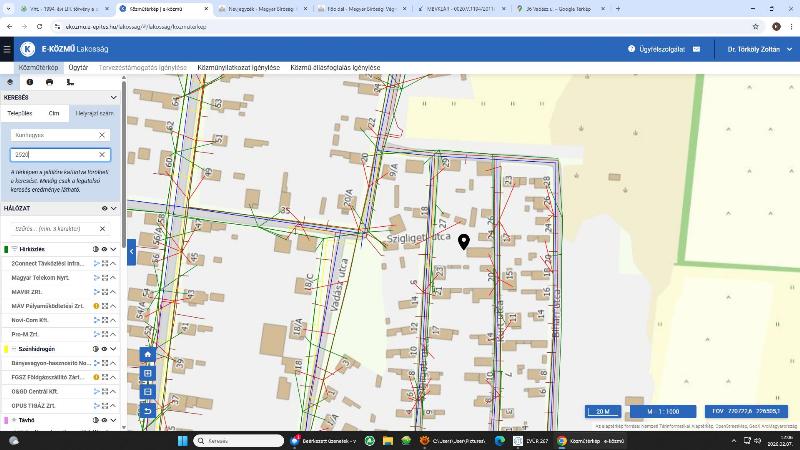The image size is (800, 450).
Task: Collapse the KERESÉS search section
Action: pyautogui.click(x=114, y=98)
